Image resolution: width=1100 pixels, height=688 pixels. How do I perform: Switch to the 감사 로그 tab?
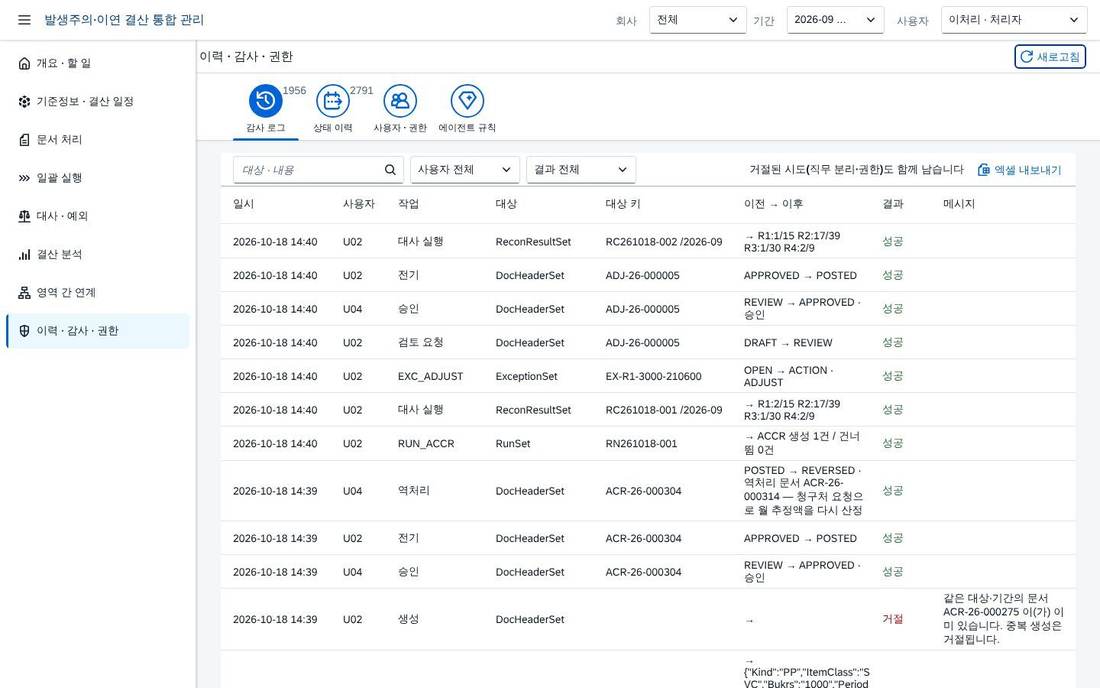[265, 112]
